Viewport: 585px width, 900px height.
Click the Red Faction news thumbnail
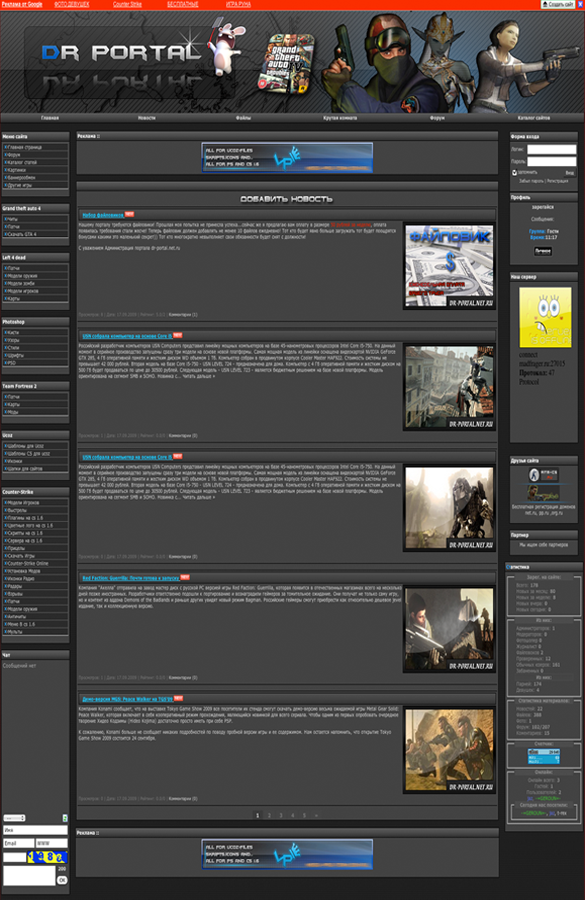[450, 629]
